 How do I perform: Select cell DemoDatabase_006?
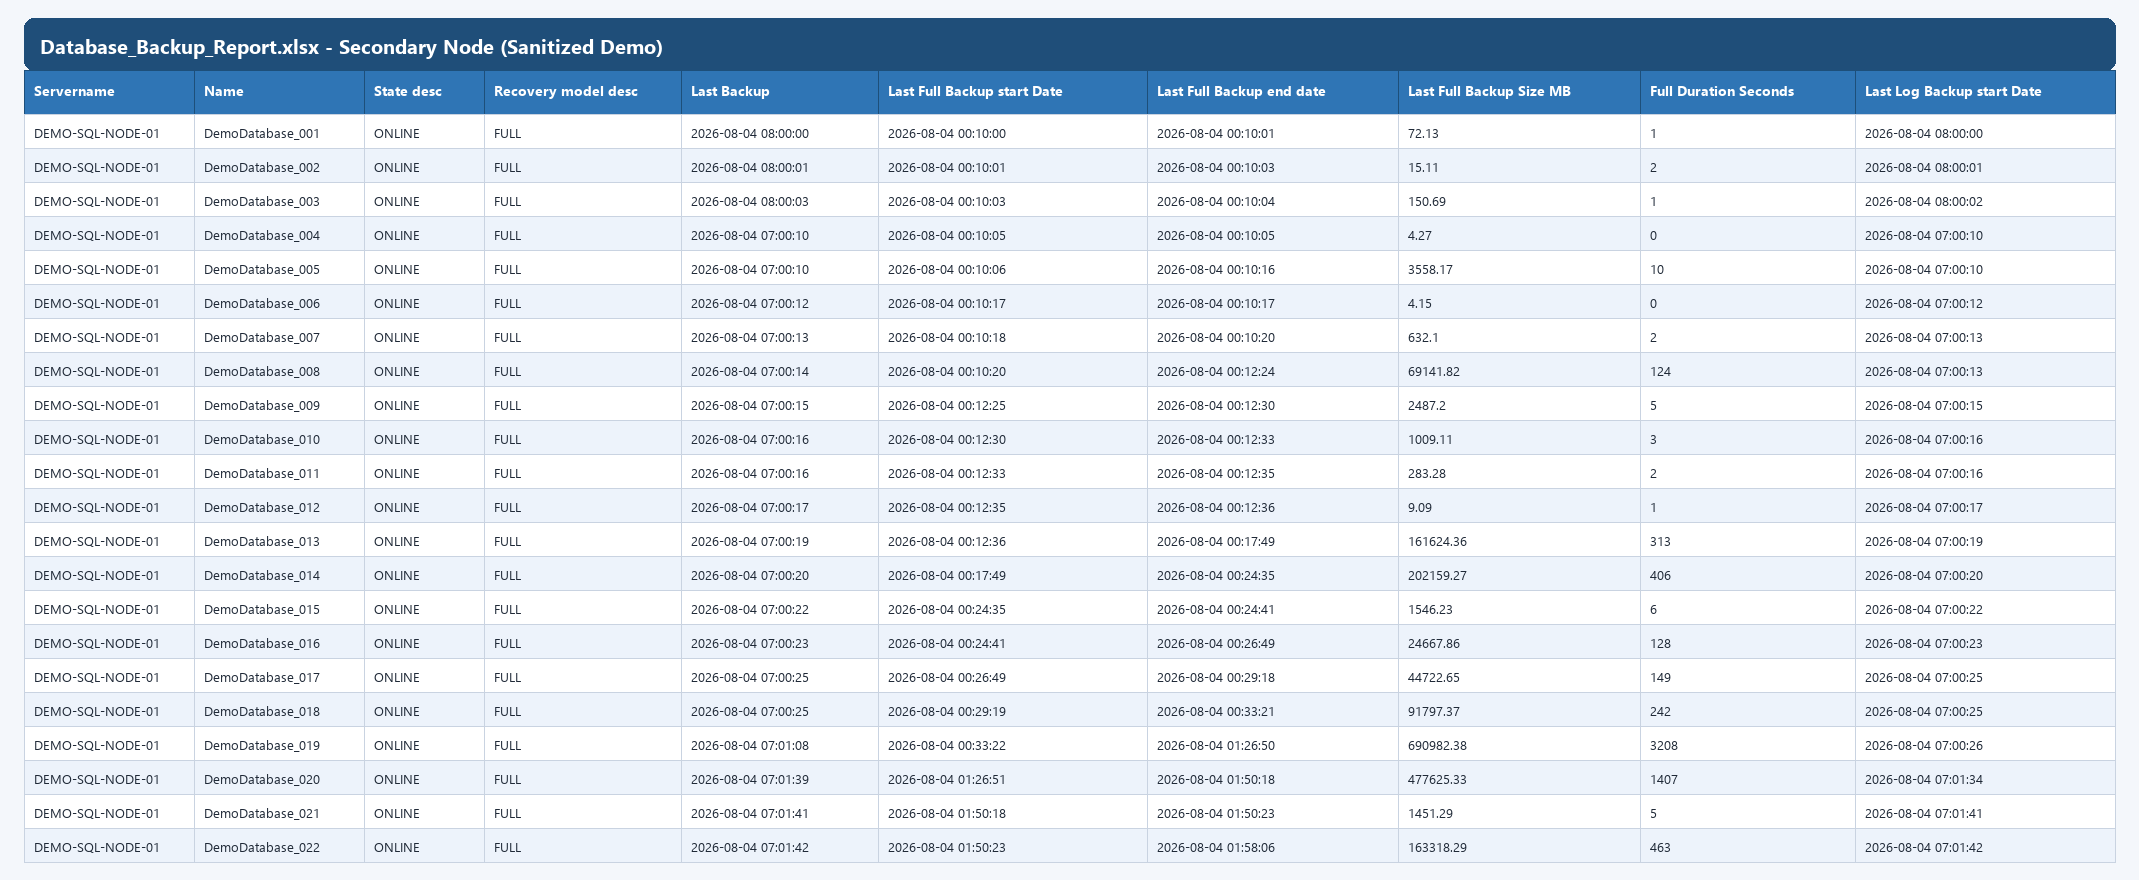point(279,303)
